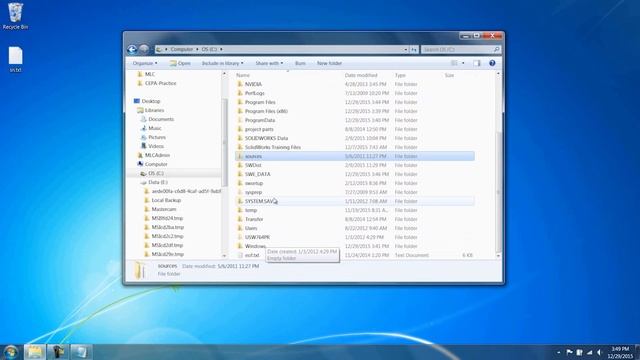Change your view icon in toolbar
This screenshot has height=360, width=640.
[454, 63]
